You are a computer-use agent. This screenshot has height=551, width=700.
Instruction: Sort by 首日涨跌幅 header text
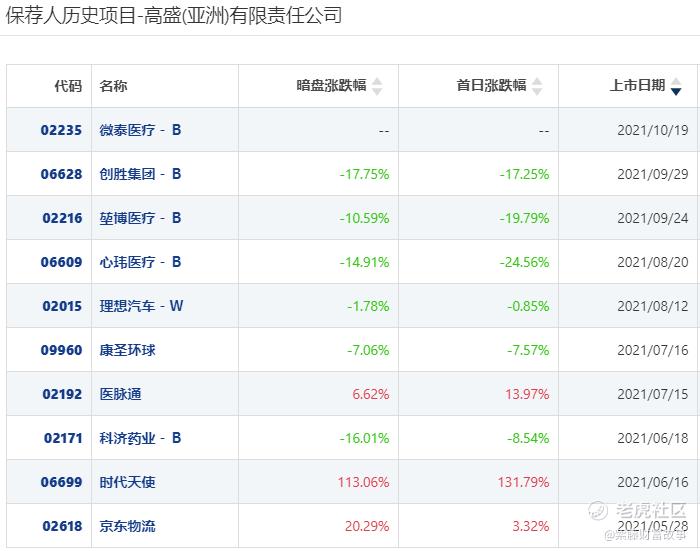[x=491, y=86]
